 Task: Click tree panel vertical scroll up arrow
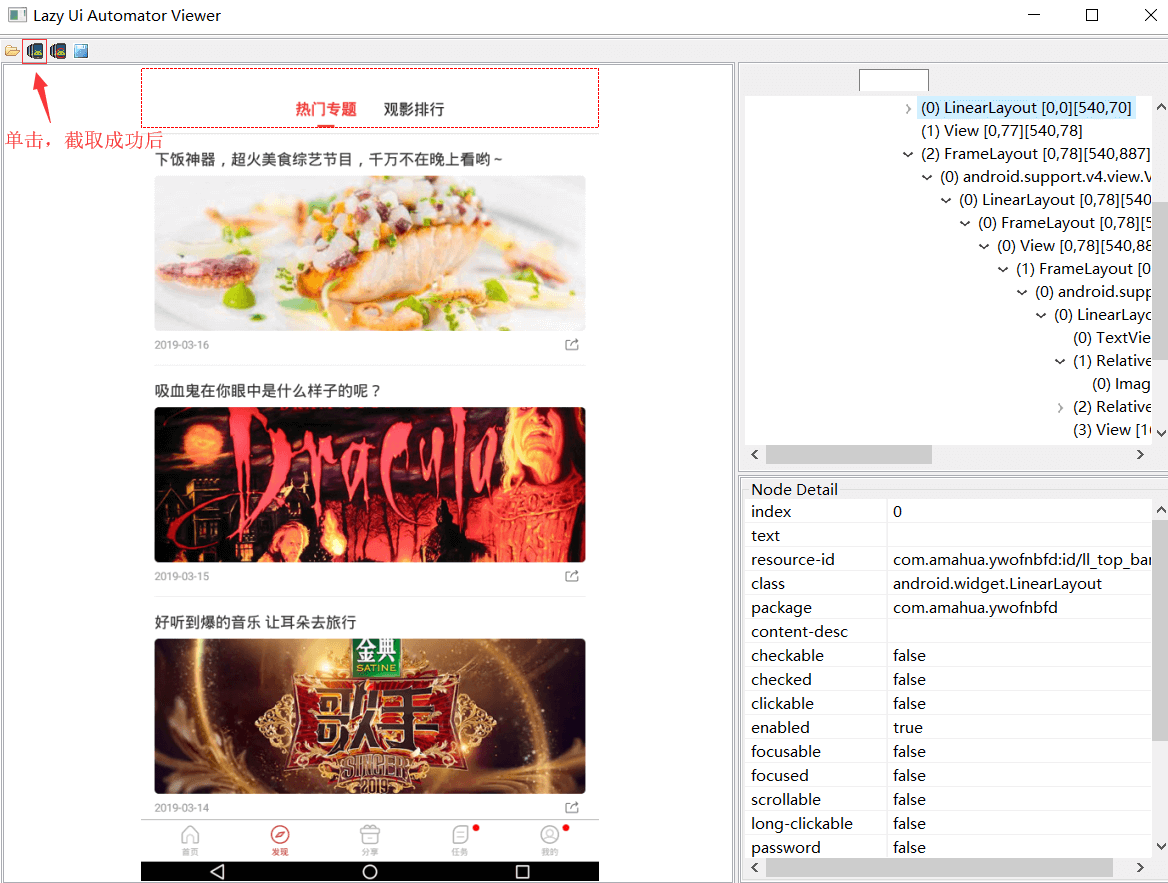(1161, 107)
